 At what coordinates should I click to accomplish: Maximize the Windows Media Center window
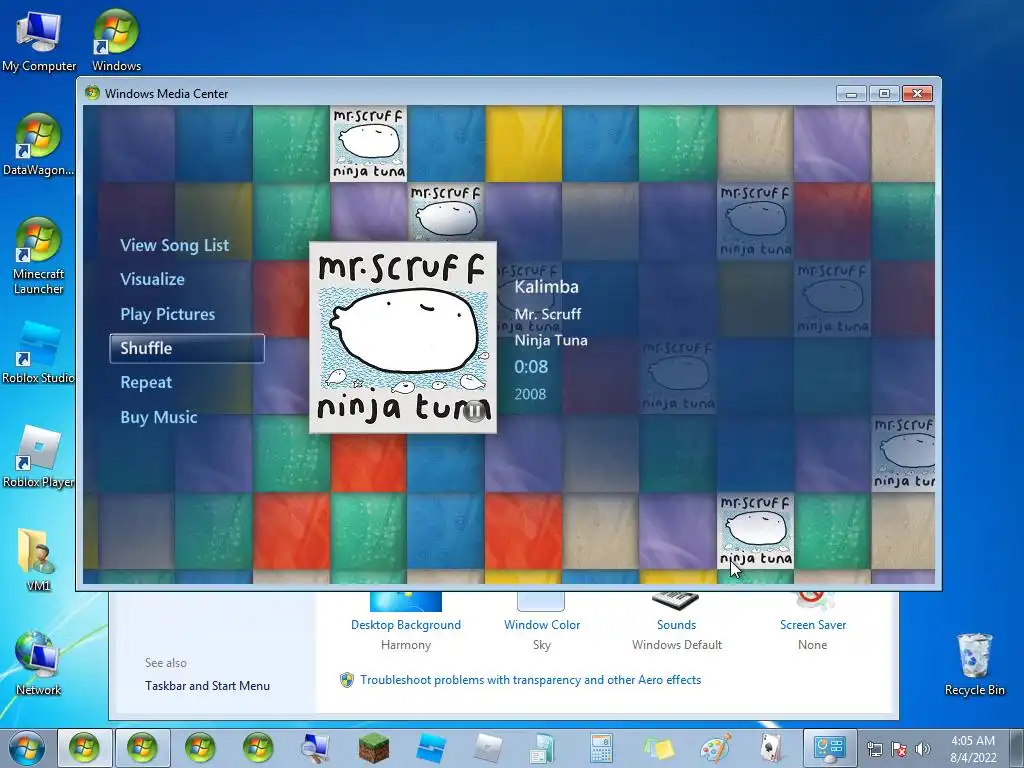884,94
